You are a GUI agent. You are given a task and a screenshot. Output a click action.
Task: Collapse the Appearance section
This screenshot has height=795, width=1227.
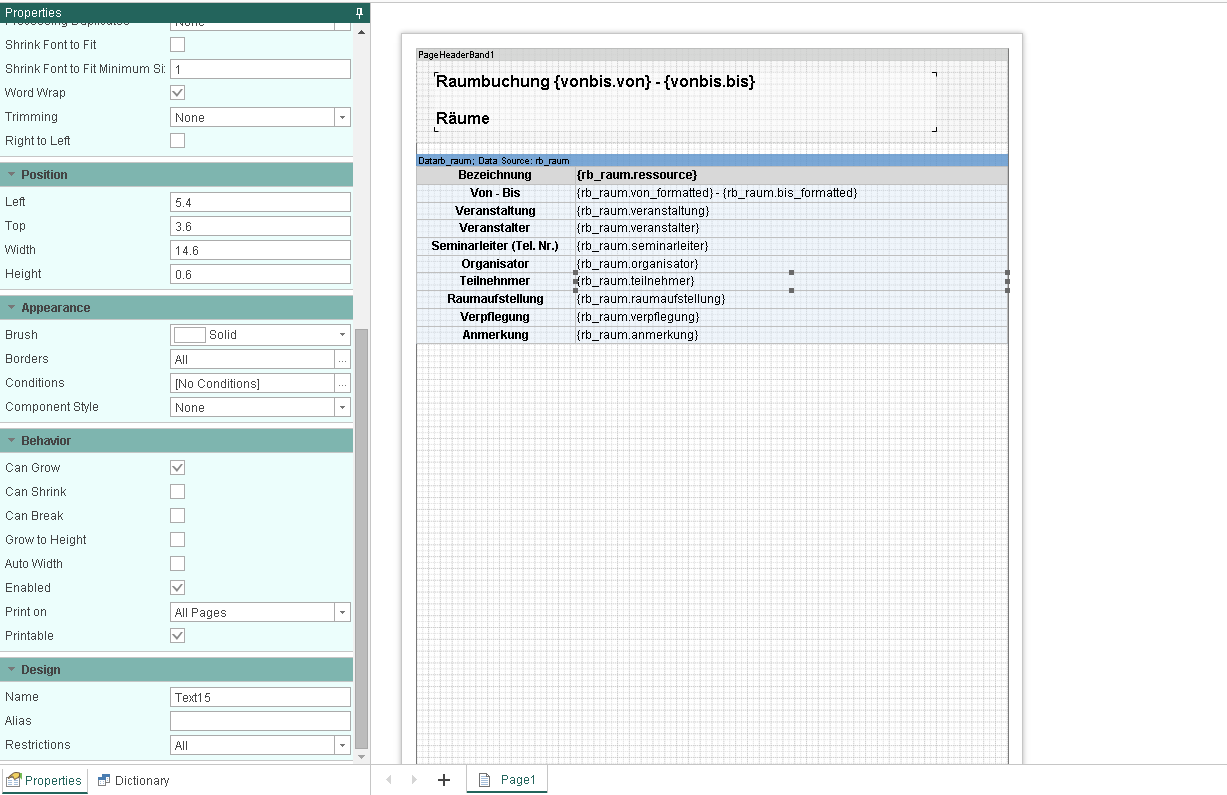click(11, 308)
